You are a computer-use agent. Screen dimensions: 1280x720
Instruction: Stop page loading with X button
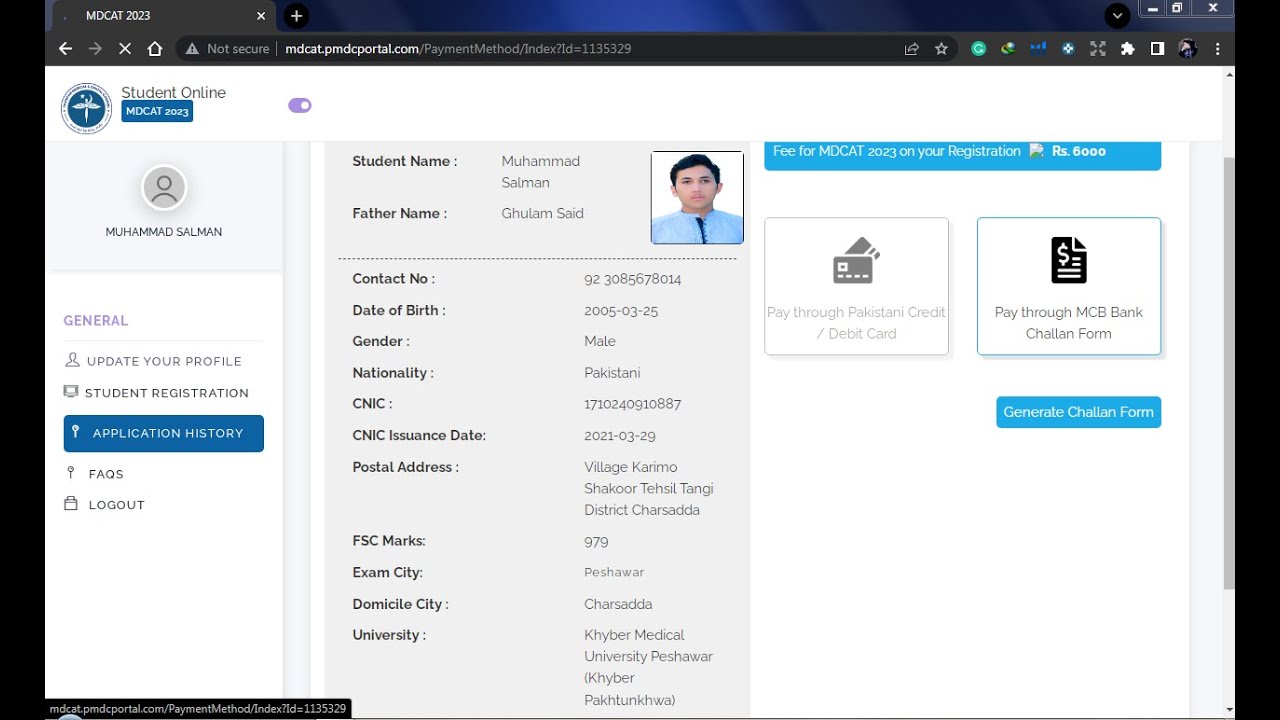tap(125, 48)
